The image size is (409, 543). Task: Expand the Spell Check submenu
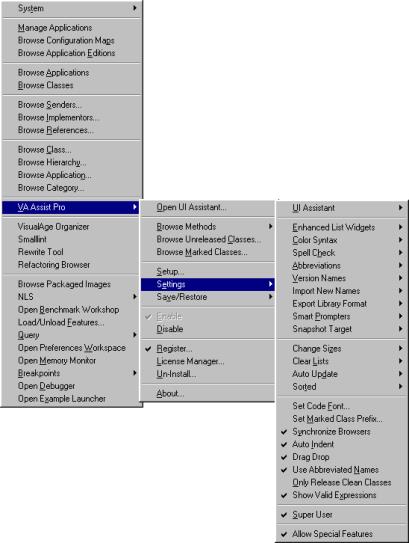pos(342,253)
